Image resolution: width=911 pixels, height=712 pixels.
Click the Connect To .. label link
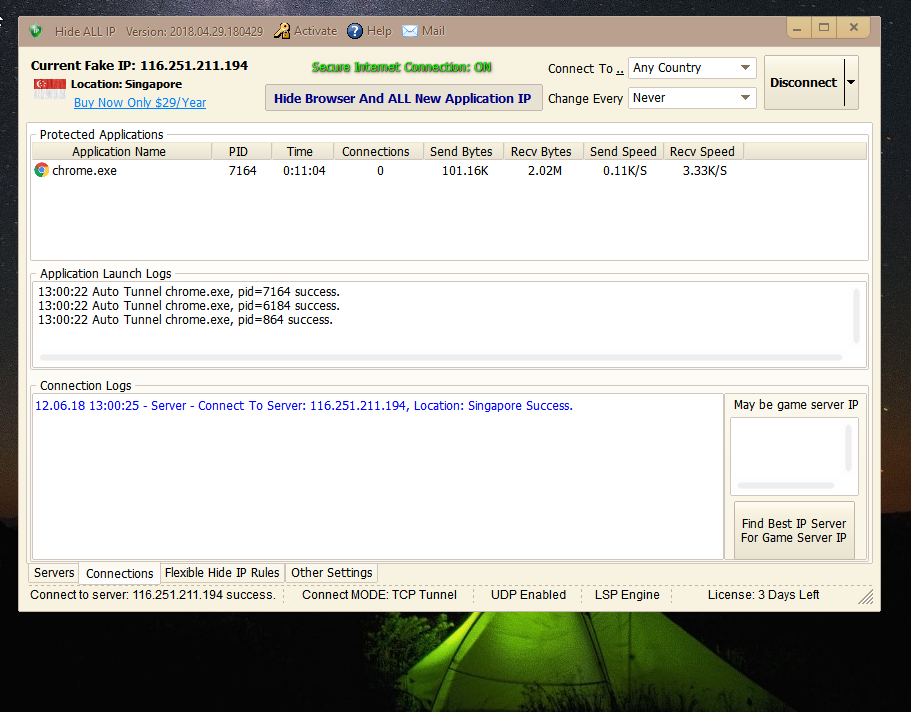tap(586, 69)
